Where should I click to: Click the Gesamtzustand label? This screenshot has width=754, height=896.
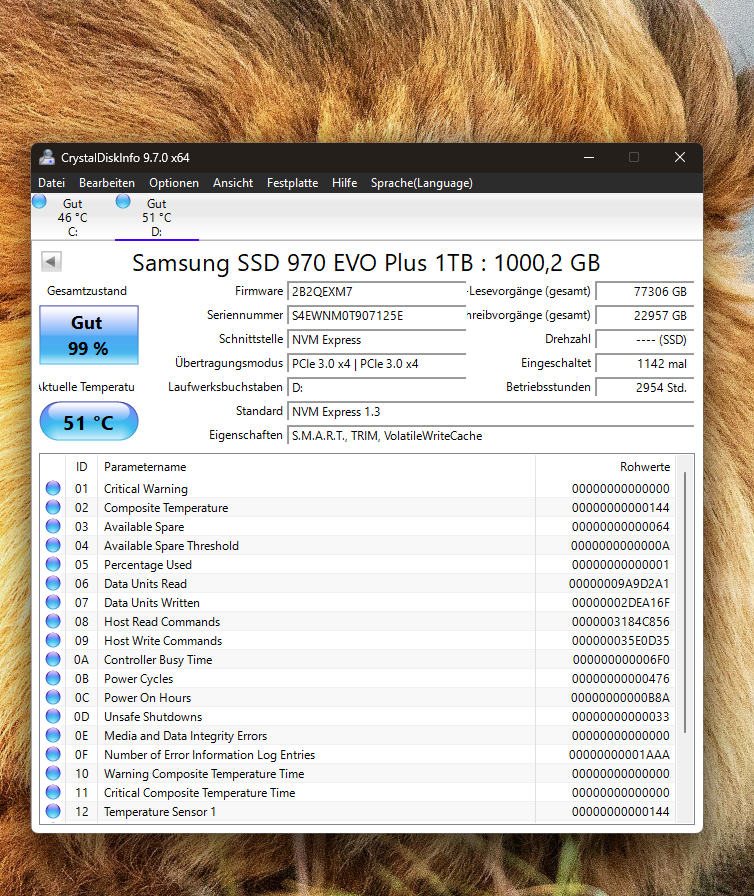pos(87,291)
